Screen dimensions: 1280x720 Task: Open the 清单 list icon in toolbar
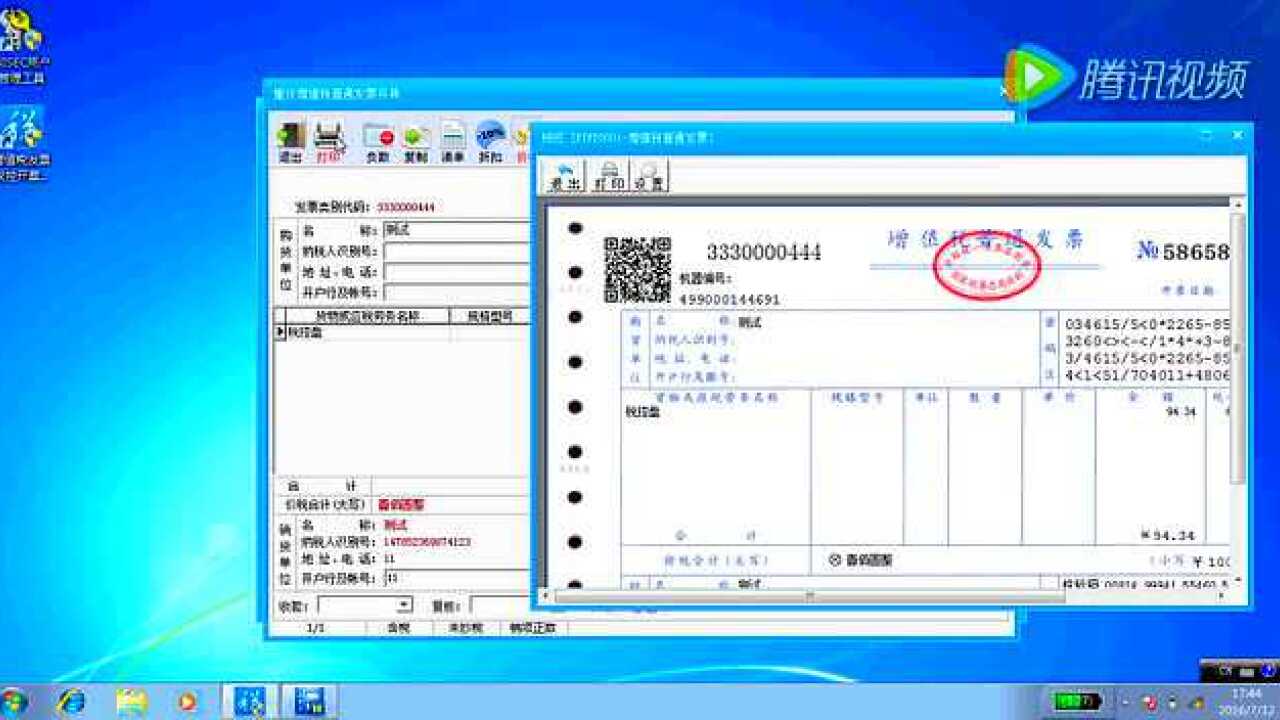click(453, 143)
